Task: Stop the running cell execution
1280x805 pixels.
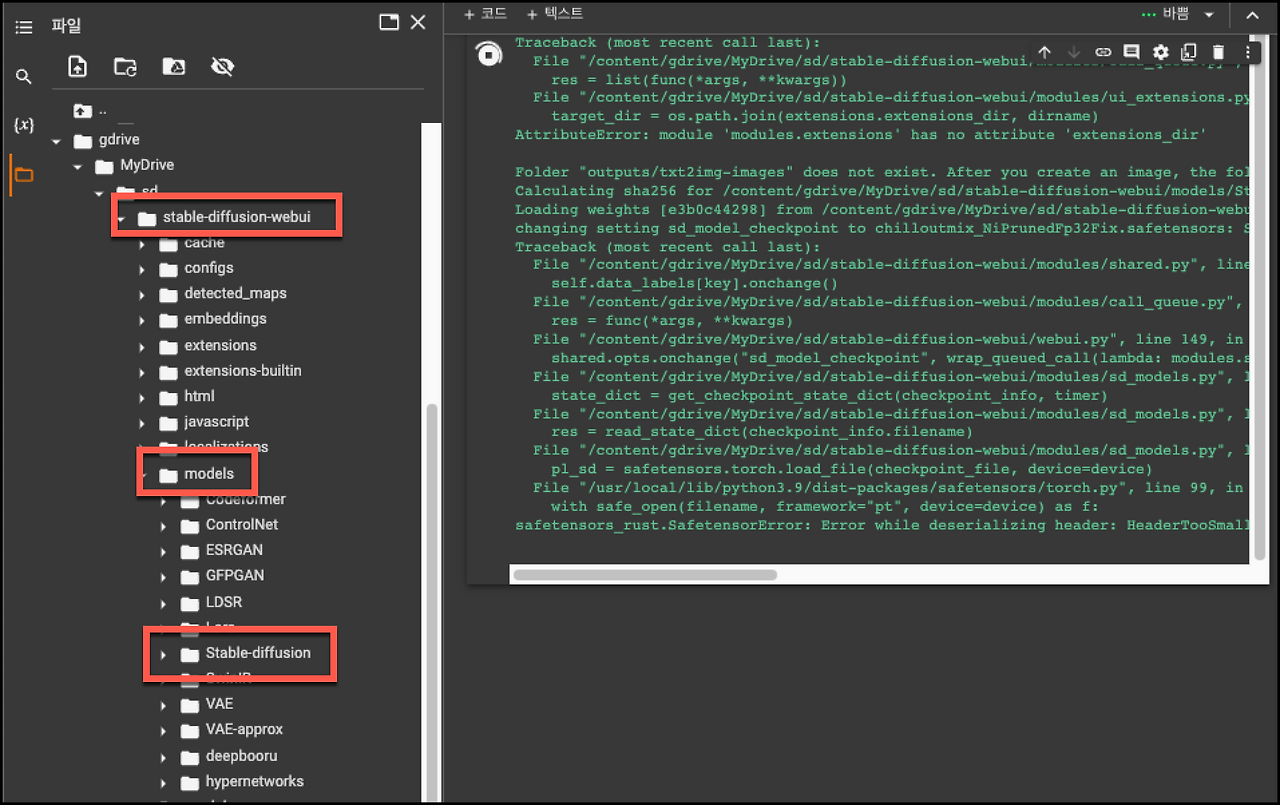Action: (x=488, y=55)
